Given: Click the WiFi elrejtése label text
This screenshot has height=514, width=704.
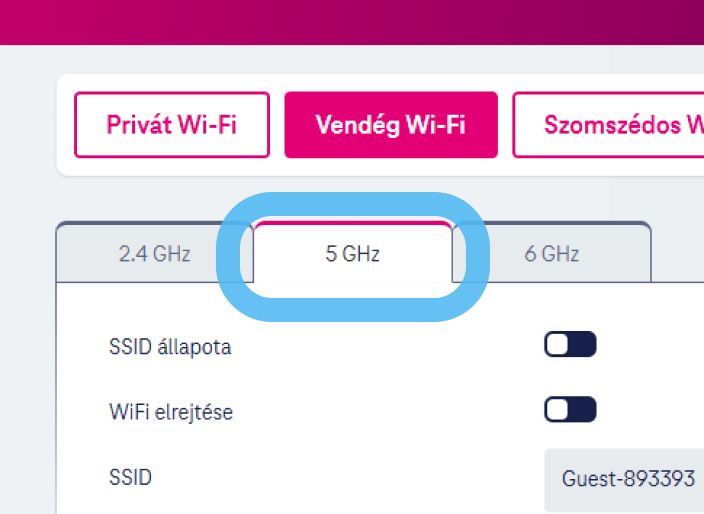Looking at the screenshot, I should 171,411.
